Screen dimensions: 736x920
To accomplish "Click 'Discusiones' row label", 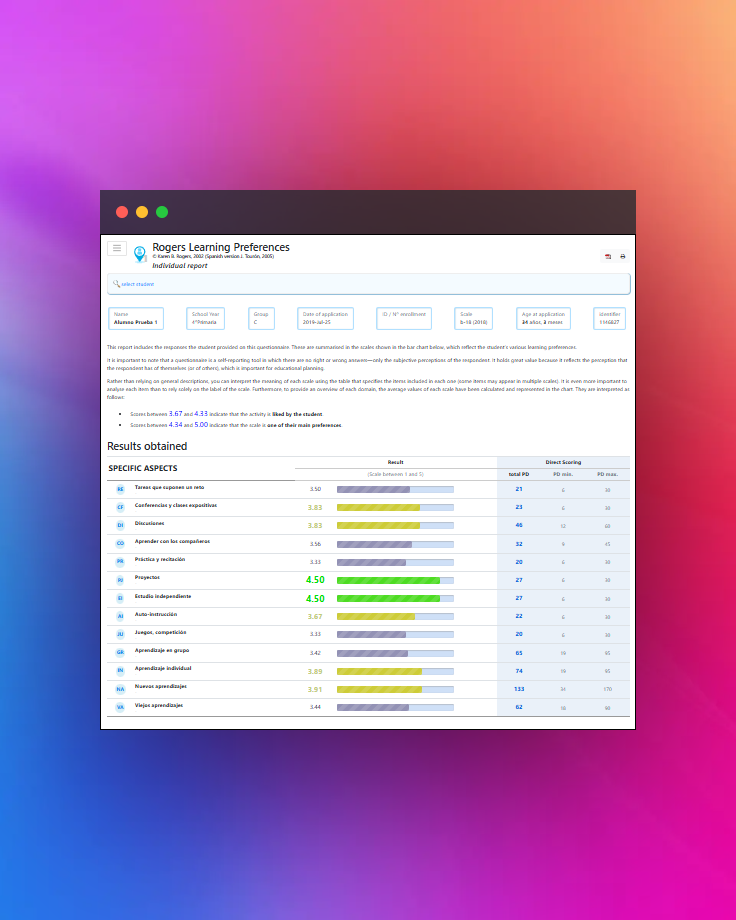I will [150, 523].
